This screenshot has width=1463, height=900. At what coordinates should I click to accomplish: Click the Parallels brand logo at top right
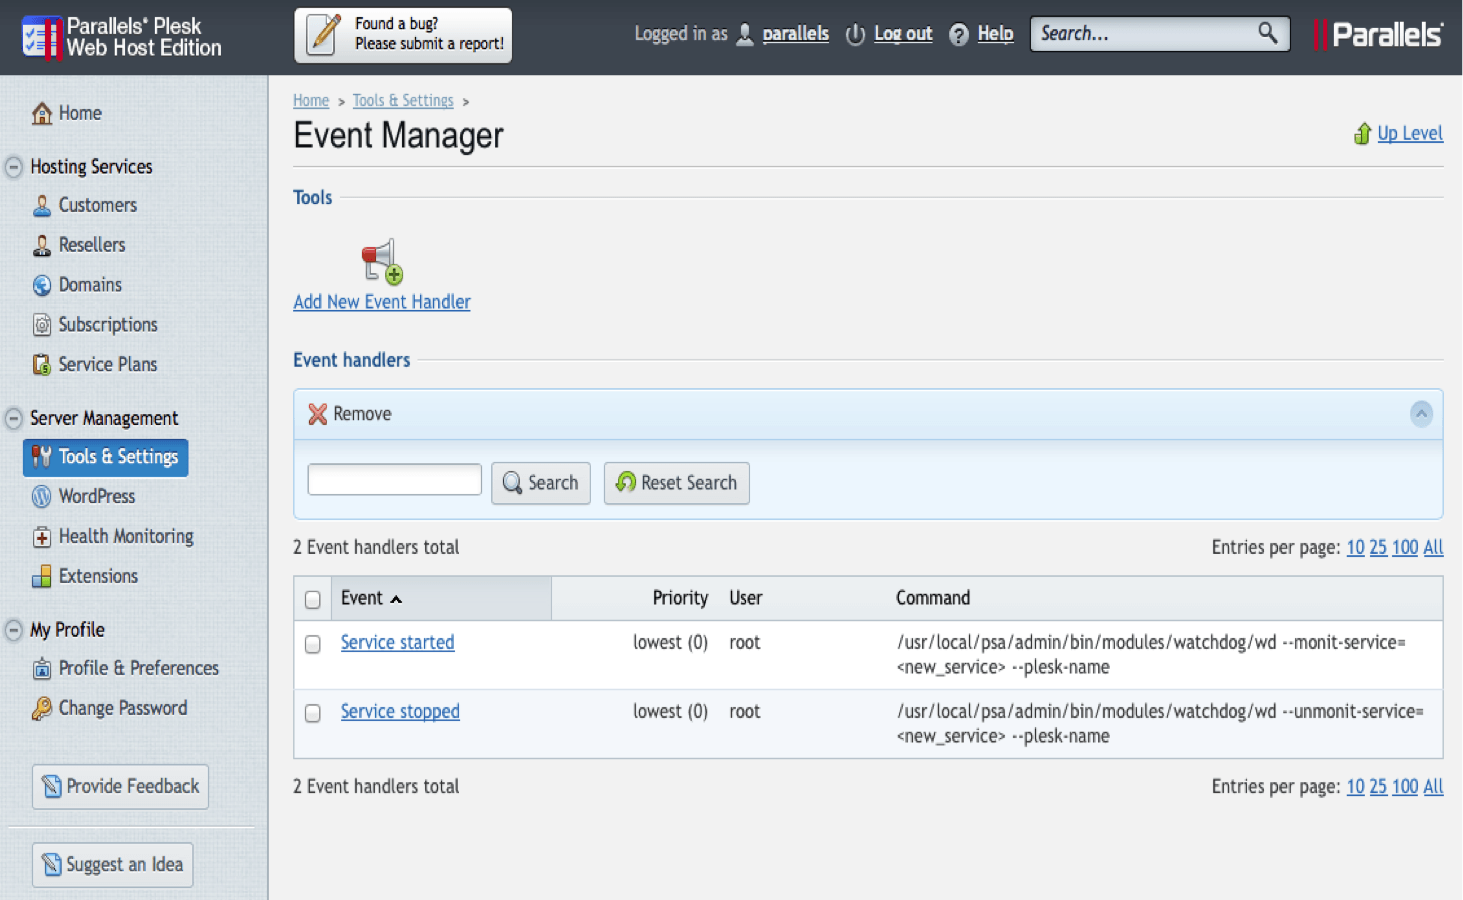click(x=1378, y=35)
